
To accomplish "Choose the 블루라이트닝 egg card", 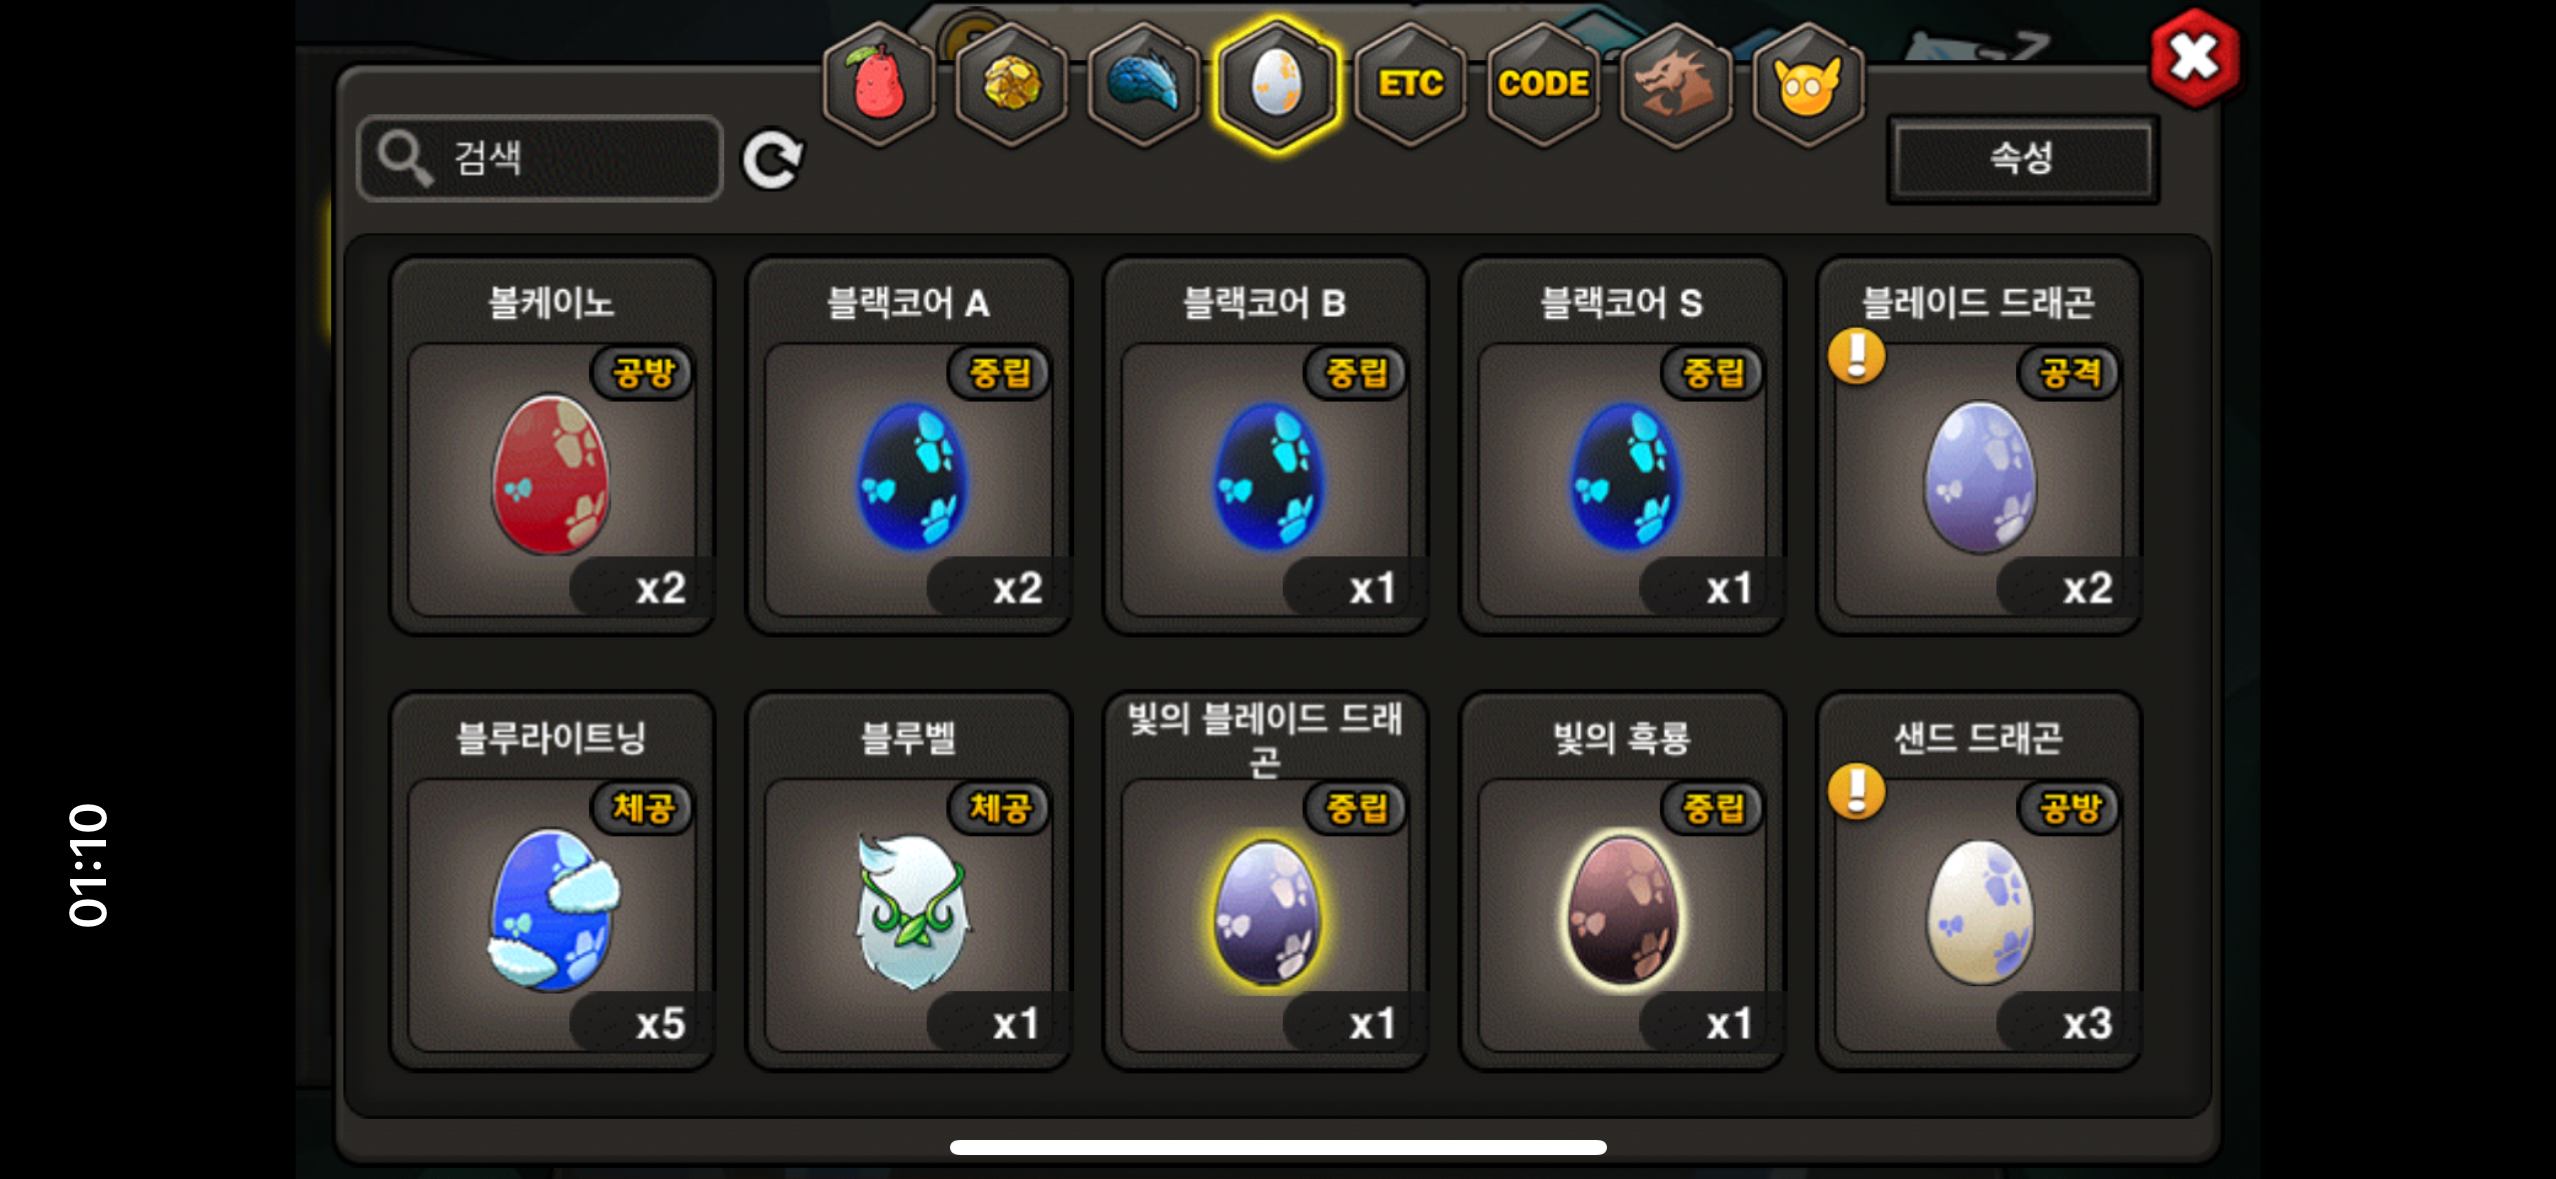I will point(552,881).
